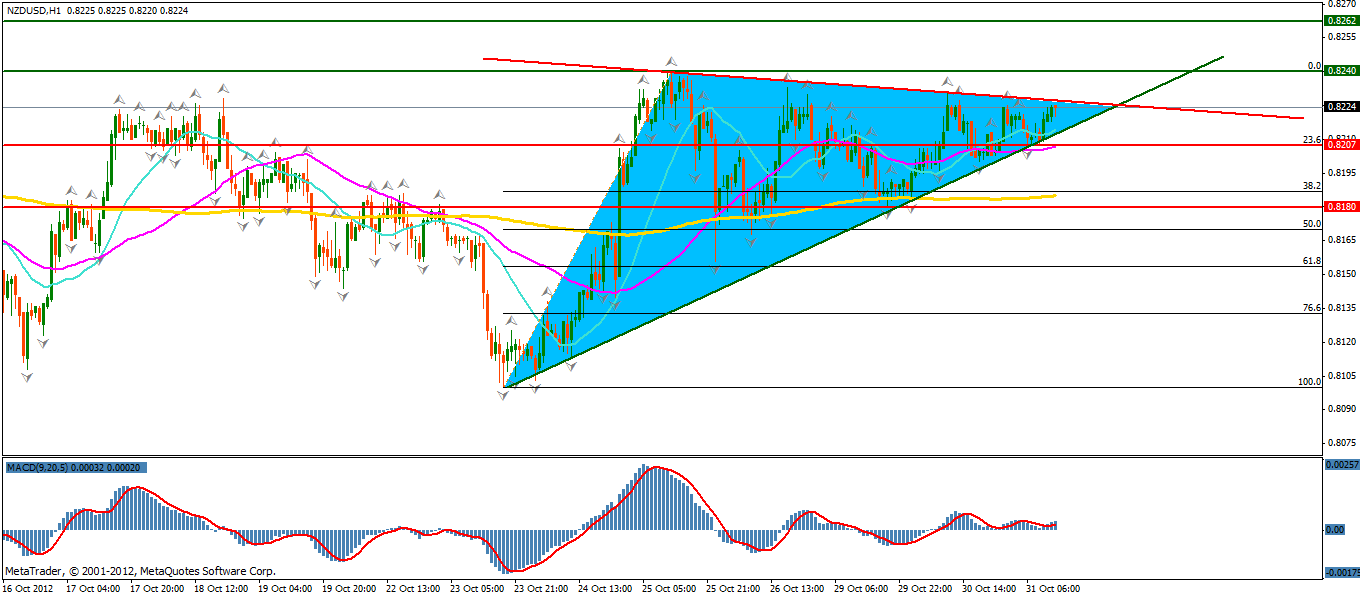1360x596 pixels.
Task: Click the 0.8180 red price label
Action: [1339, 207]
